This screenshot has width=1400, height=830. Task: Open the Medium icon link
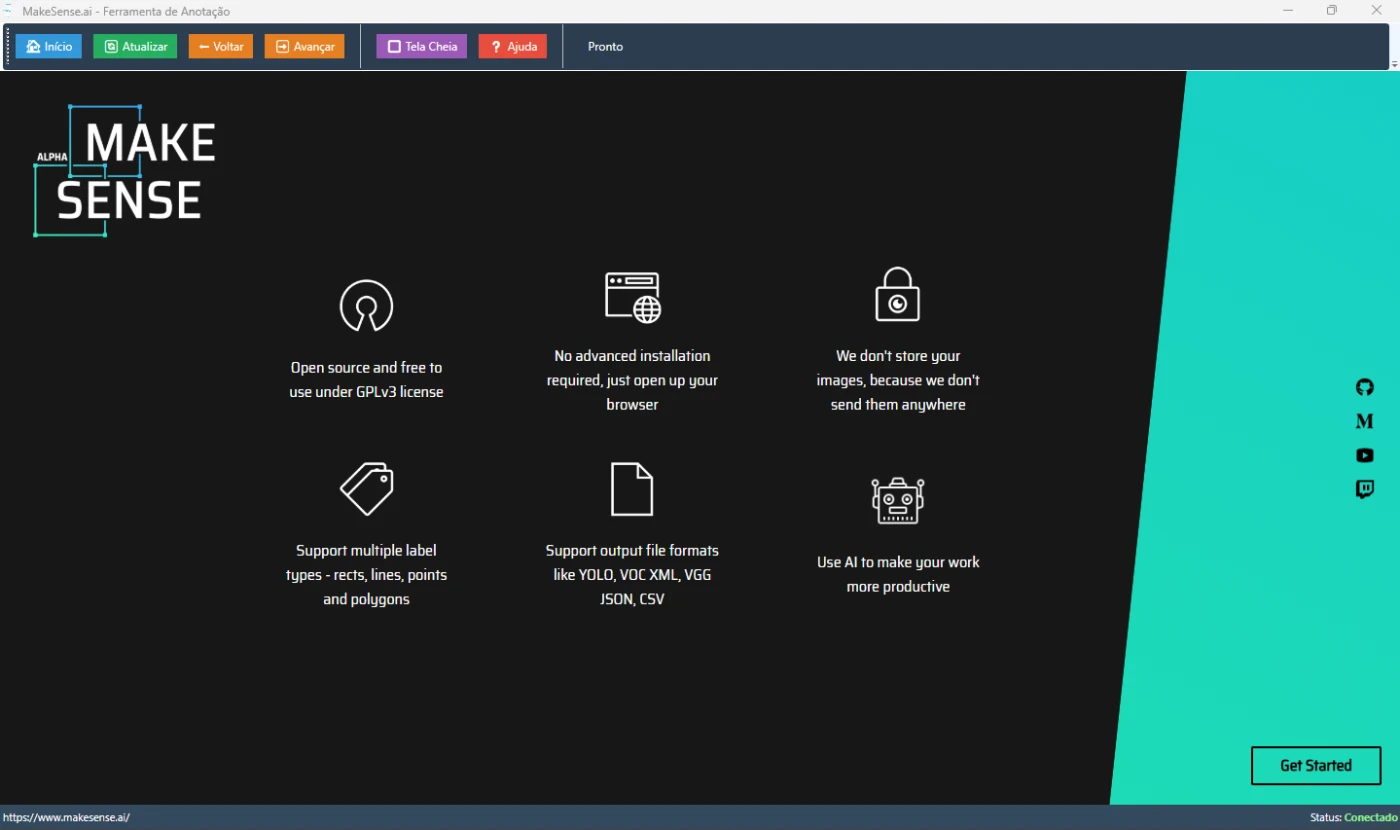1364,421
